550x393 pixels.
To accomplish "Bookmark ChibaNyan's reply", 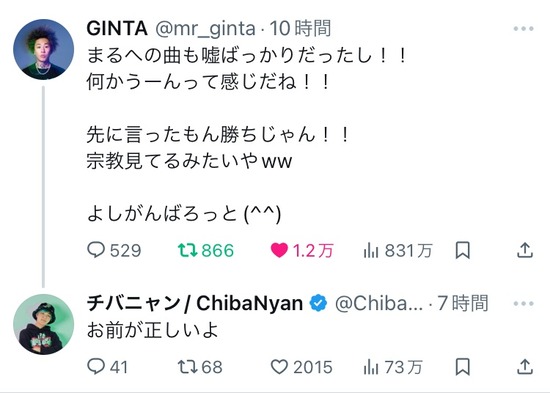I will point(462,367).
